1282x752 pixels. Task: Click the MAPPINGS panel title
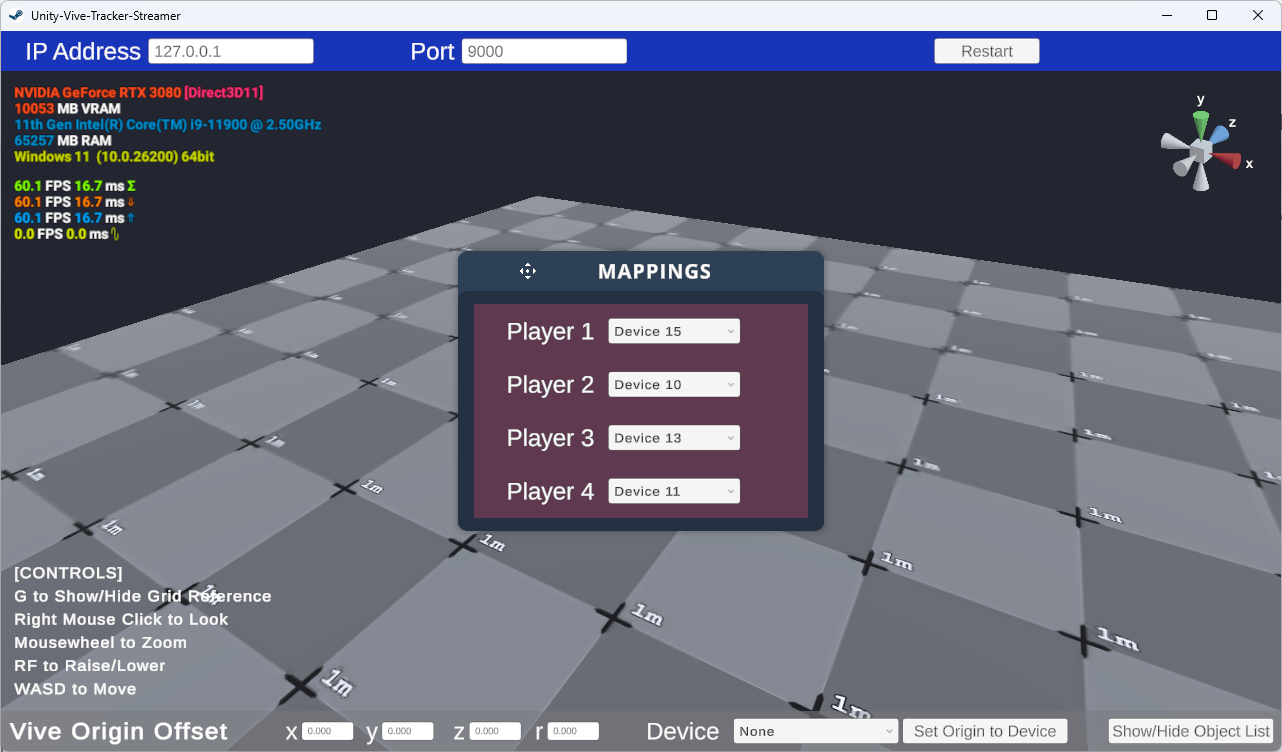point(655,271)
